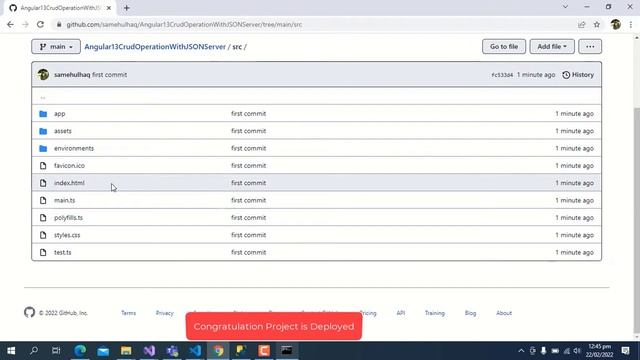Screen dimensions: 640x360
Task: Open the Privacy footer link
Action: click(164, 313)
